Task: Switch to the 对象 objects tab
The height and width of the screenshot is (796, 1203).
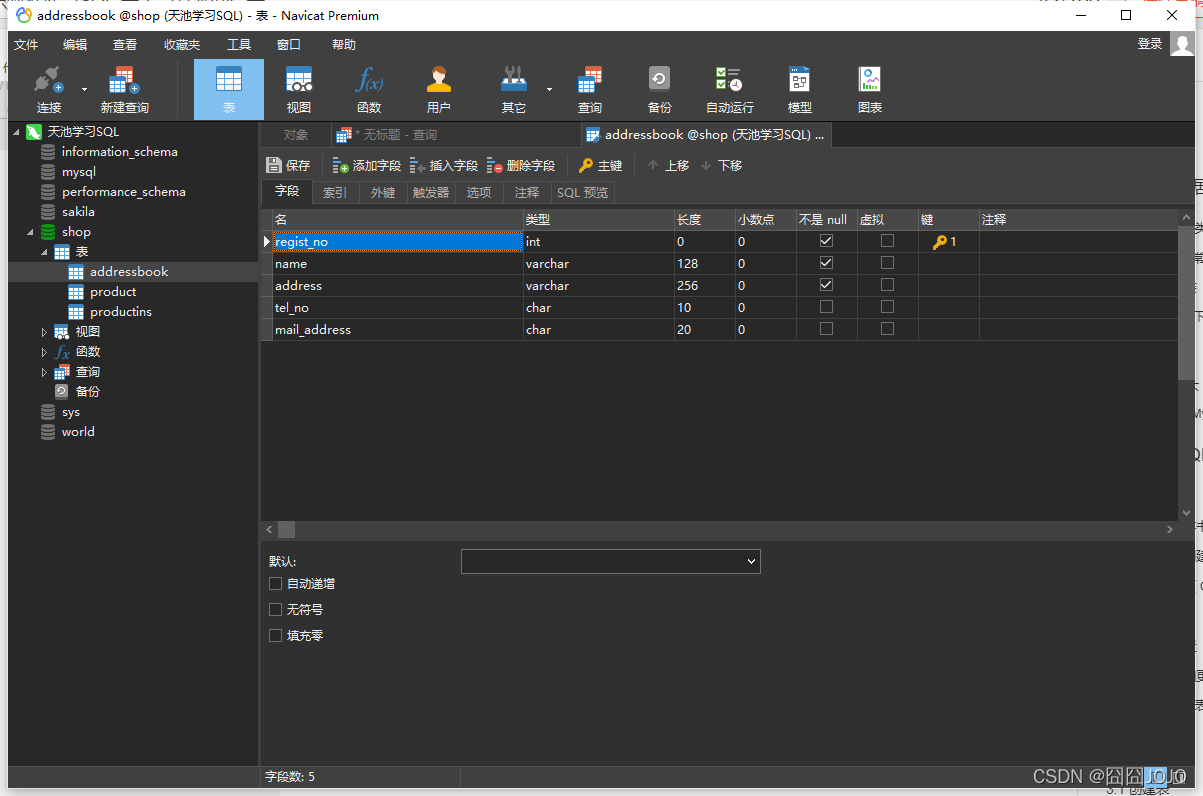Action: click(295, 135)
